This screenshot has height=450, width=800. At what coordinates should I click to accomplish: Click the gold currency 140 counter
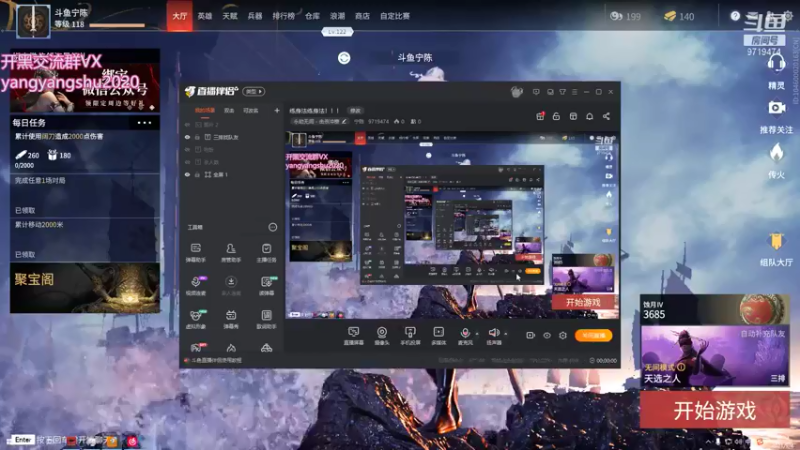click(679, 16)
